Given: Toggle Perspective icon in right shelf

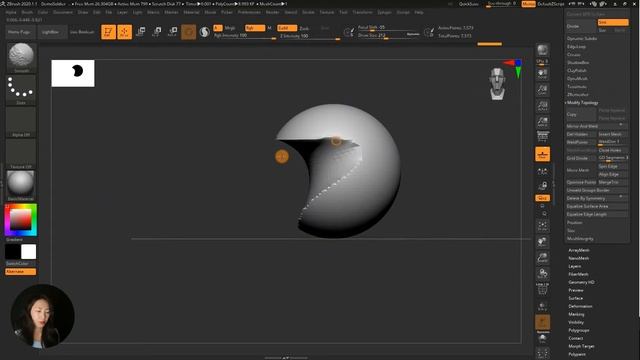Looking at the screenshot, I should pos(542,137).
